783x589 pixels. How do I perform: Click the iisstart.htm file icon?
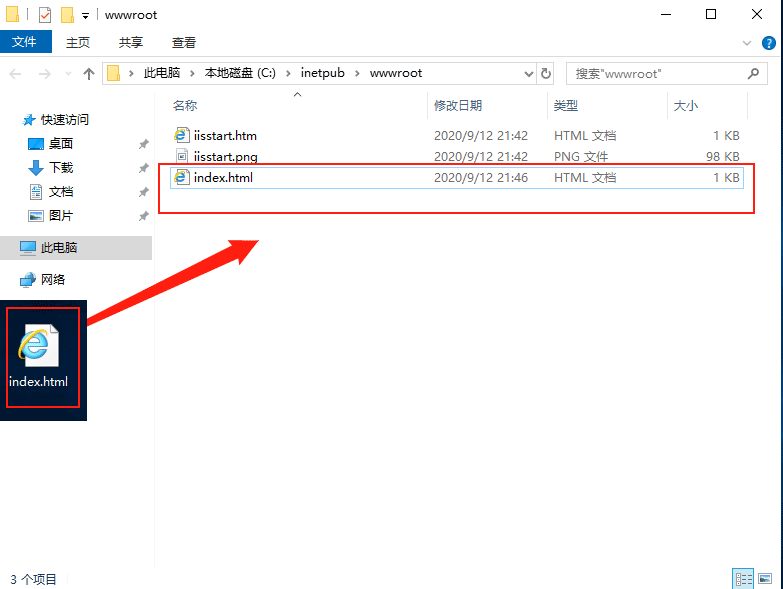(x=181, y=135)
